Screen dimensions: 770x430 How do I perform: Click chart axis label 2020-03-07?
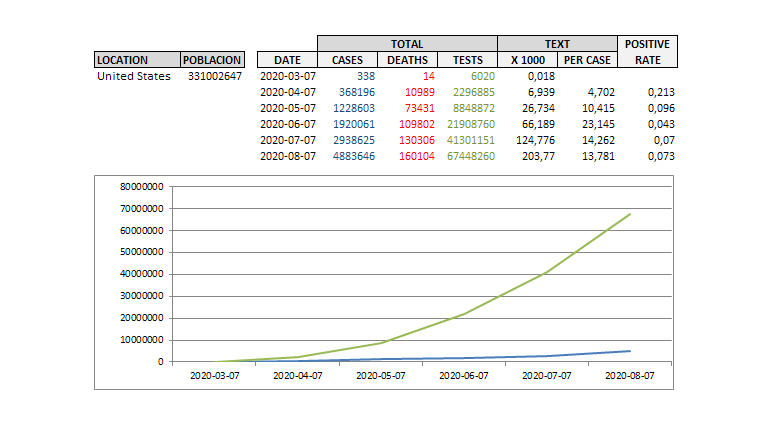(x=215, y=376)
